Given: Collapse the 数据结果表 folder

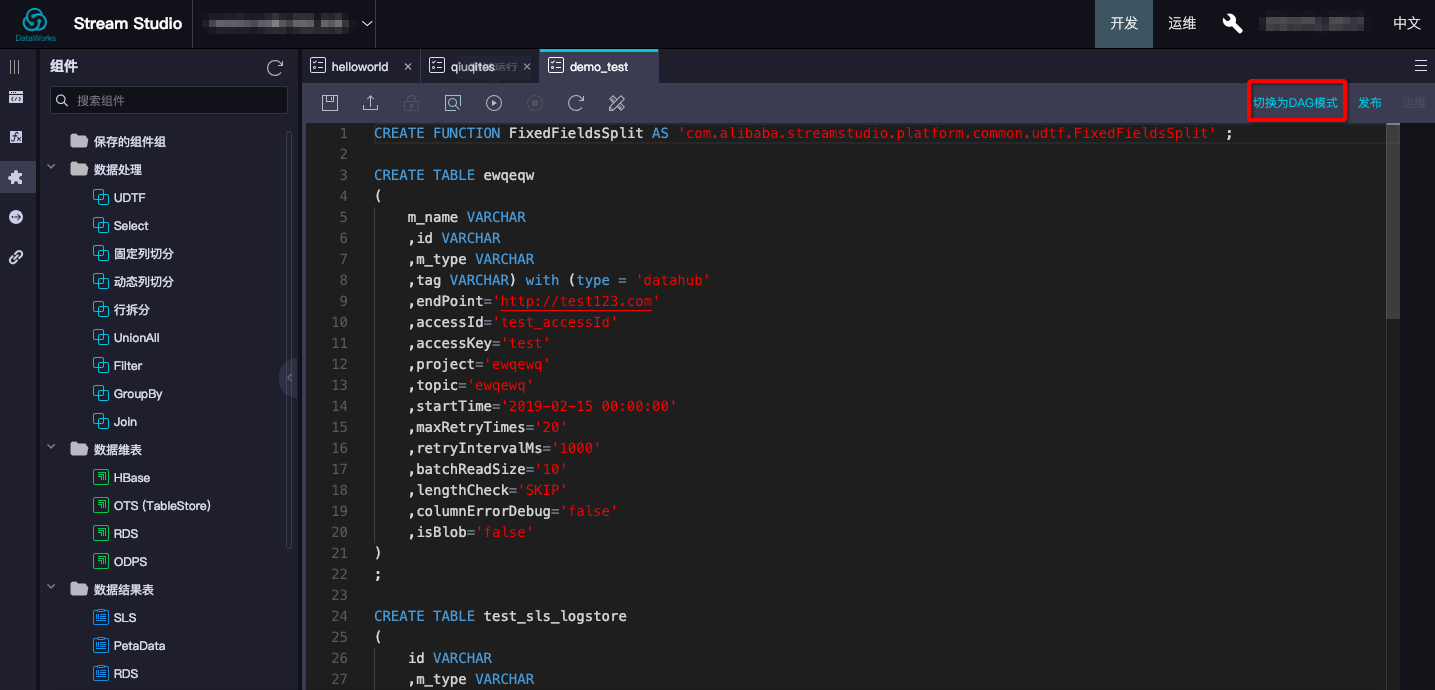Looking at the screenshot, I should point(51,589).
